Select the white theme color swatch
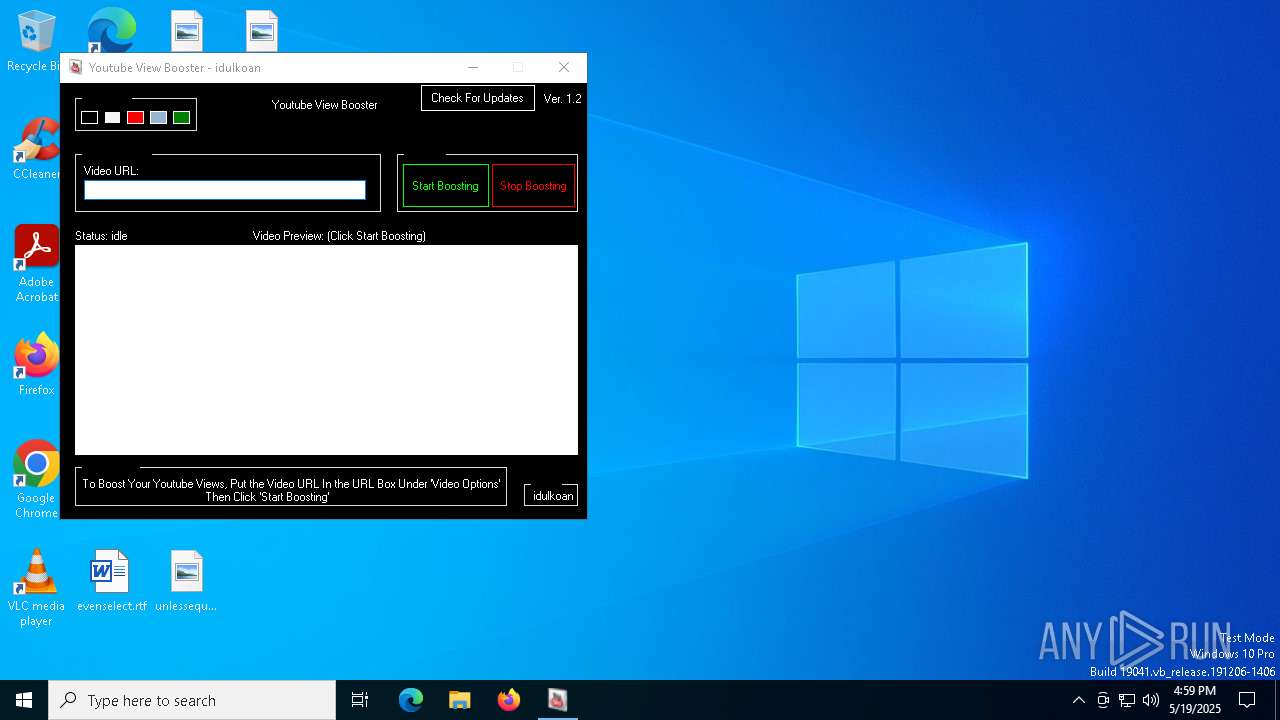Screen dimensions: 1280x720 [112, 118]
